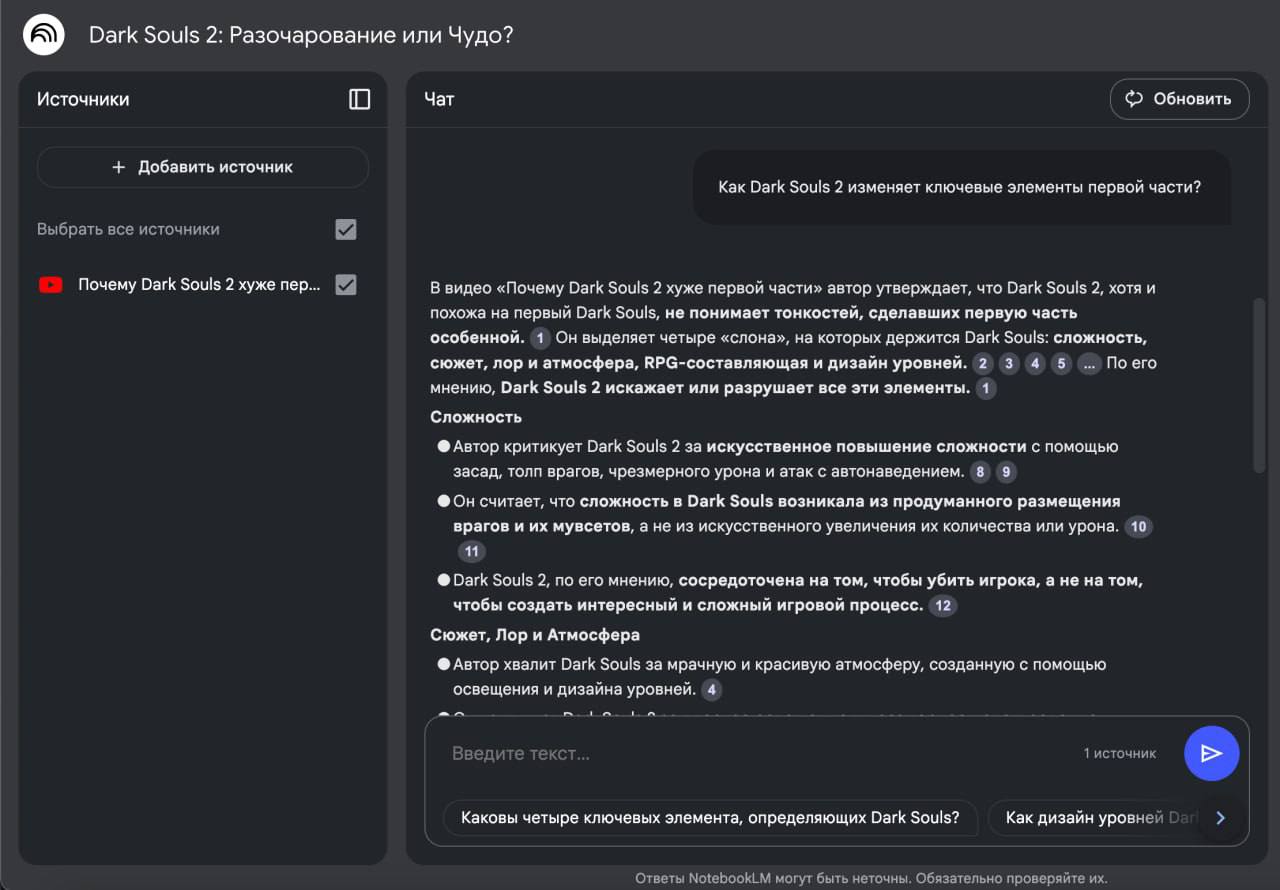
Task: Click the Добавить источник button
Action: pos(203,167)
